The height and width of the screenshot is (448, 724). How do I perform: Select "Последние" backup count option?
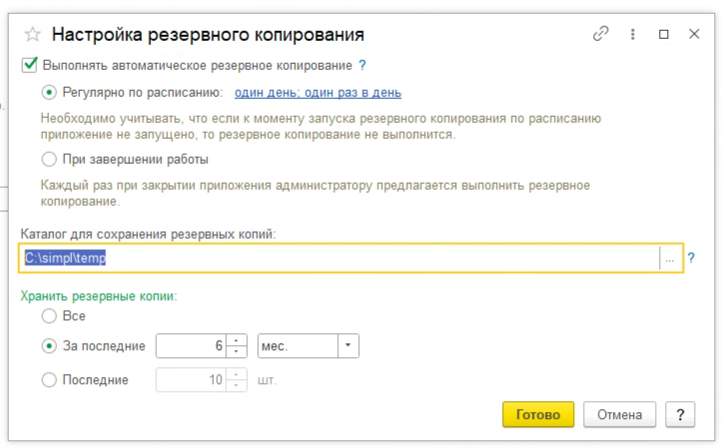pyautogui.click(x=50, y=380)
